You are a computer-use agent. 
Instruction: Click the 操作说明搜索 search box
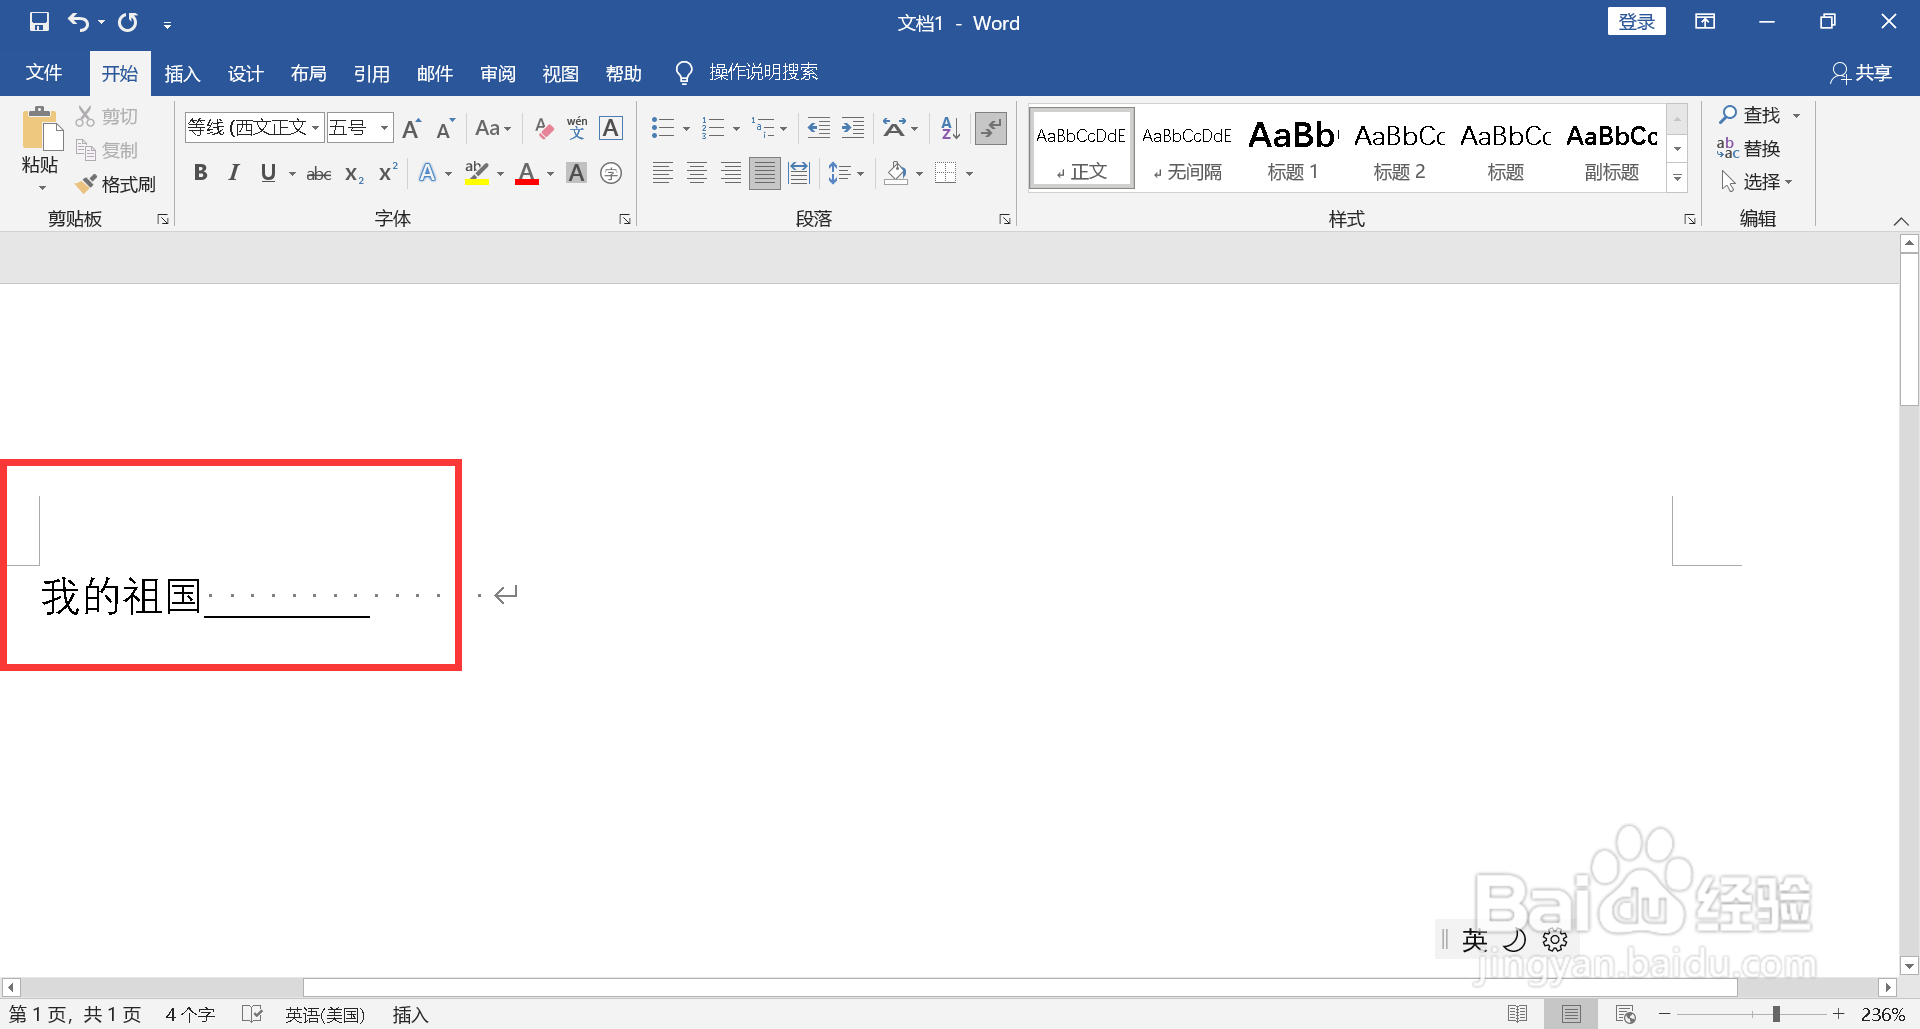(763, 72)
